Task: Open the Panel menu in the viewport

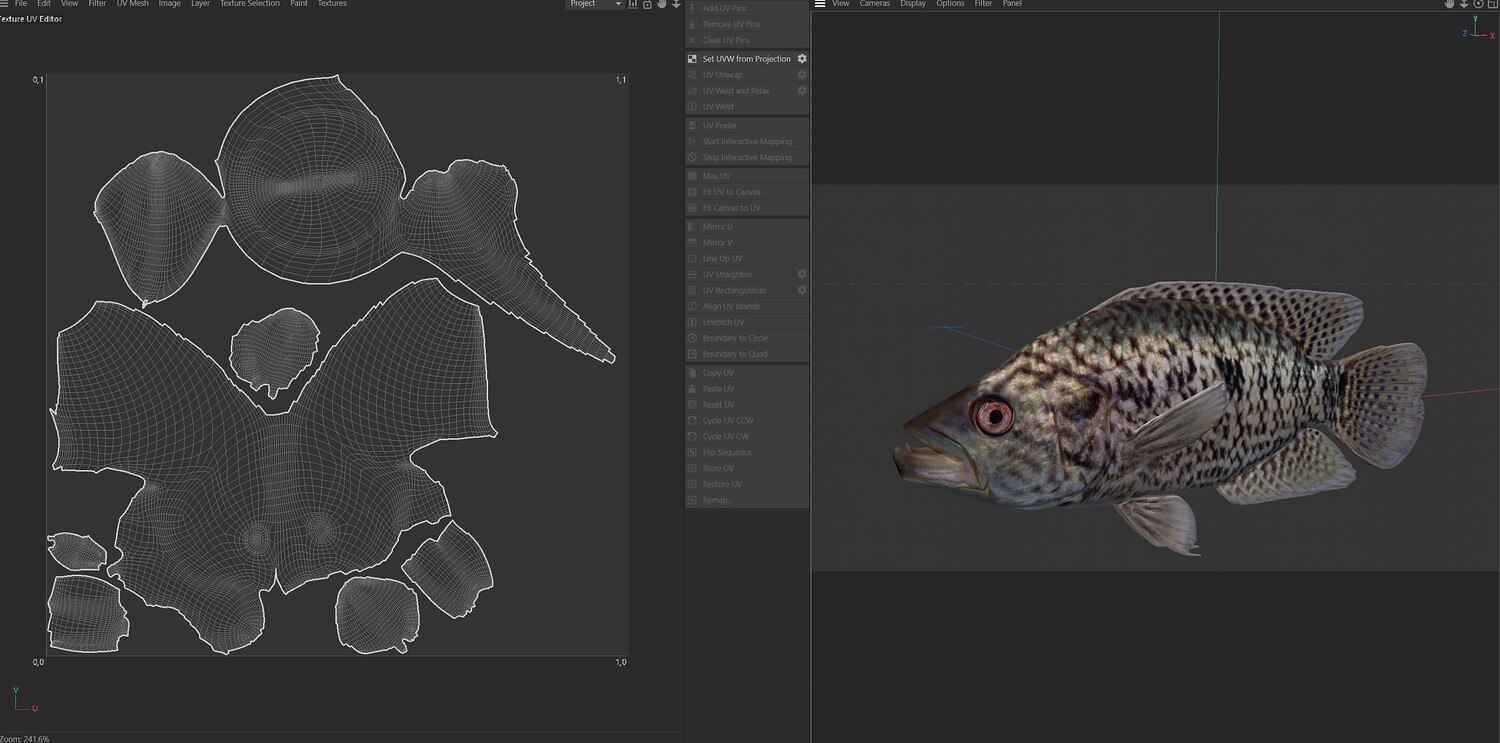Action: [1012, 4]
